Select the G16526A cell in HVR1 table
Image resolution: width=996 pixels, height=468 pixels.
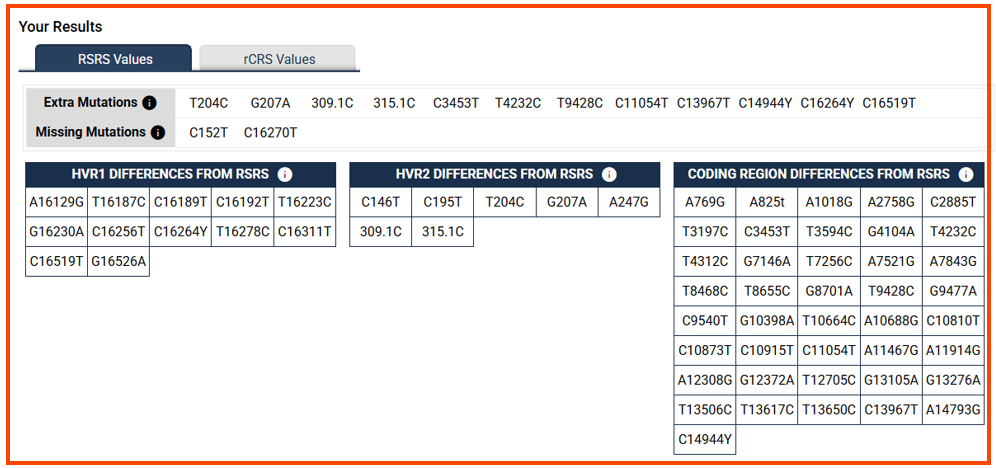pyautogui.click(x=119, y=262)
